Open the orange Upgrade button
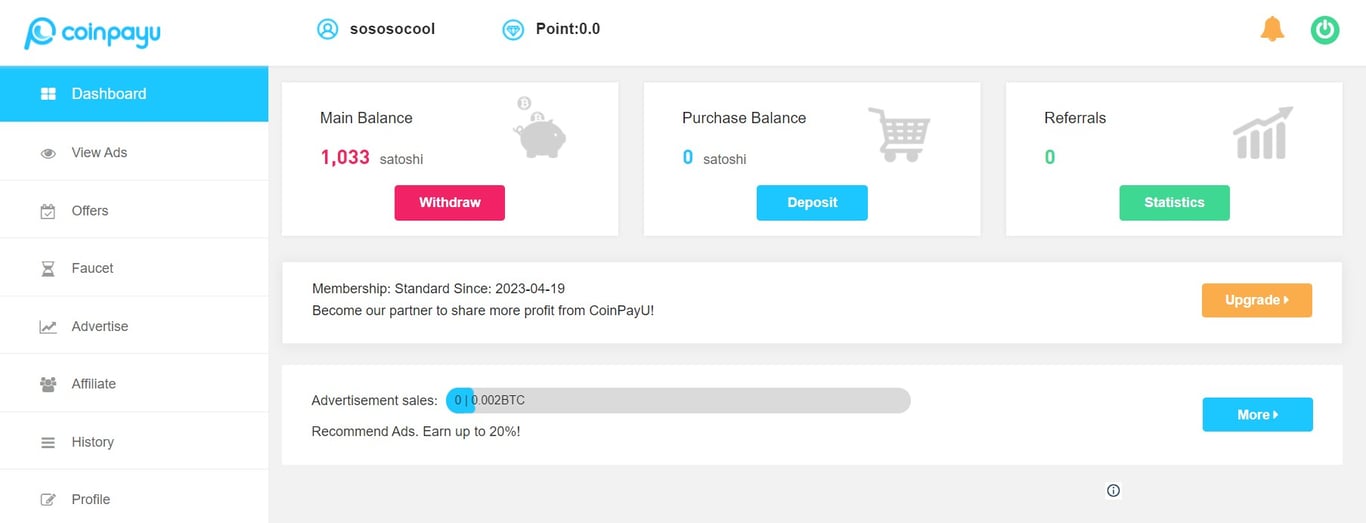The width and height of the screenshot is (1366, 523). [x=1257, y=300]
